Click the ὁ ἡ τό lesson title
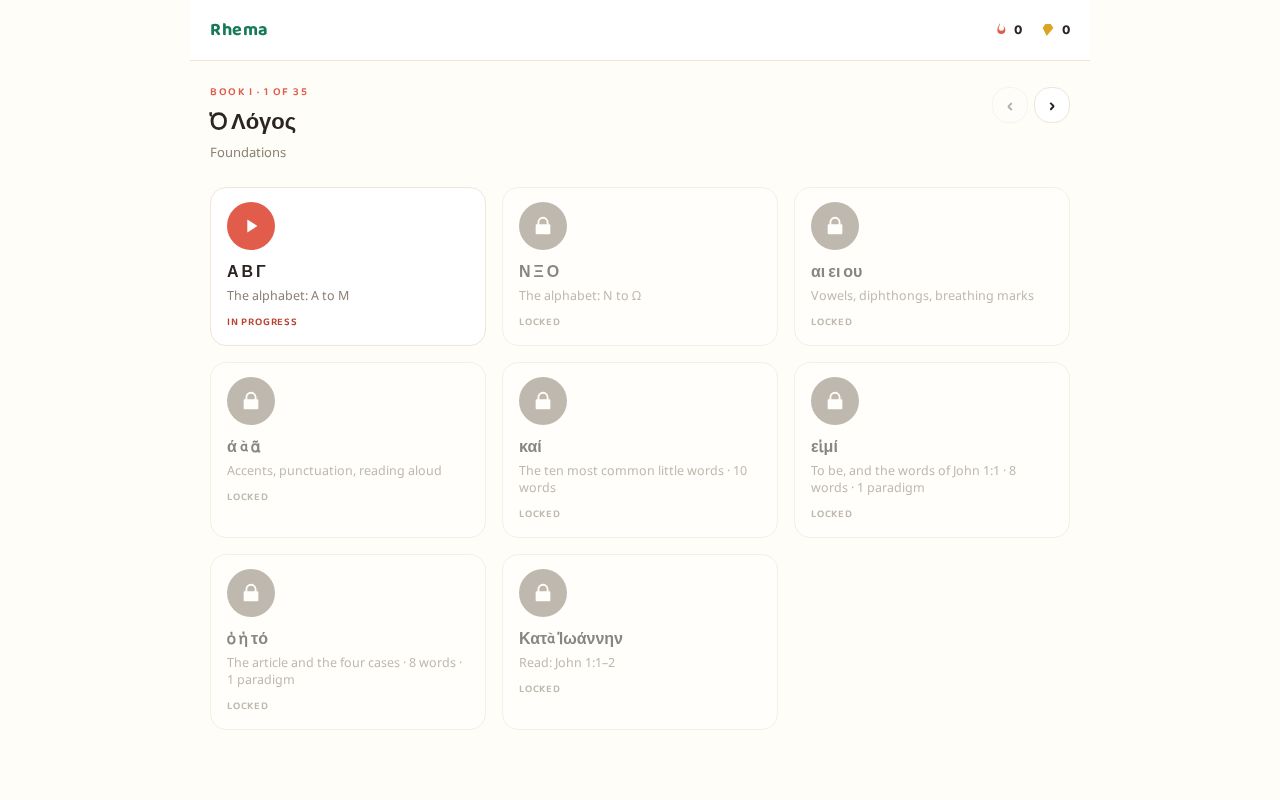 (247, 638)
